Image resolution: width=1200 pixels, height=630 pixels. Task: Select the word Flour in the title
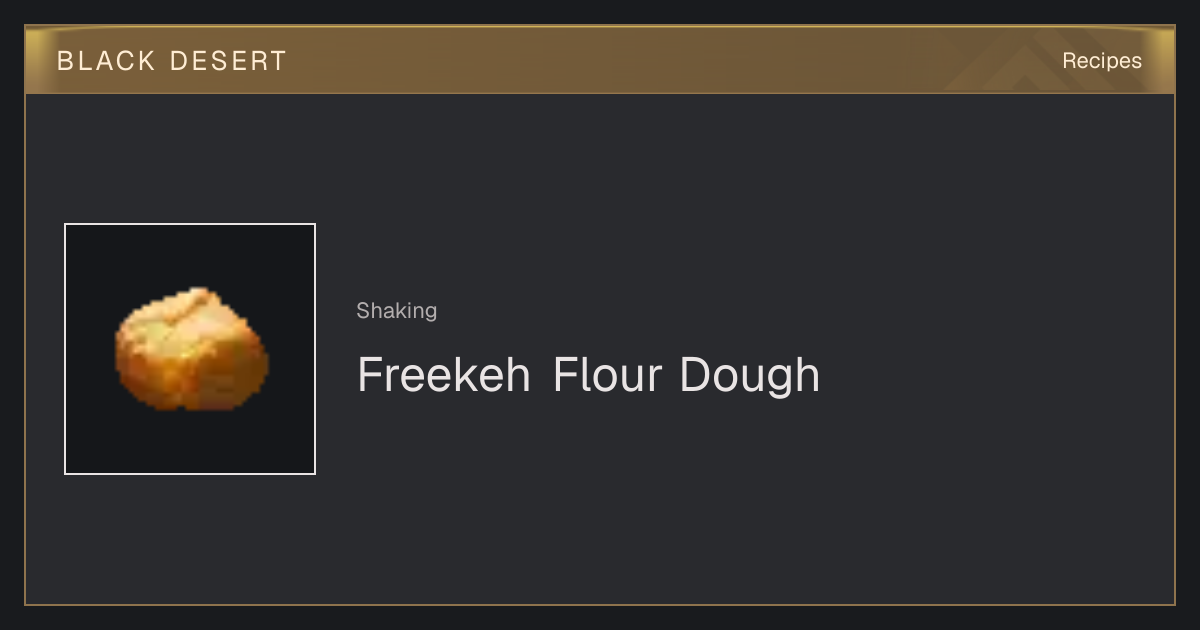pos(607,376)
